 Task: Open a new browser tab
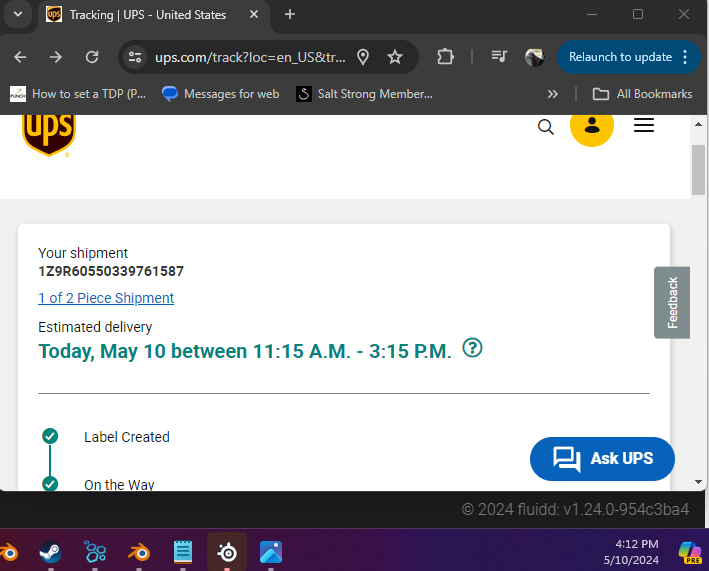click(x=290, y=14)
